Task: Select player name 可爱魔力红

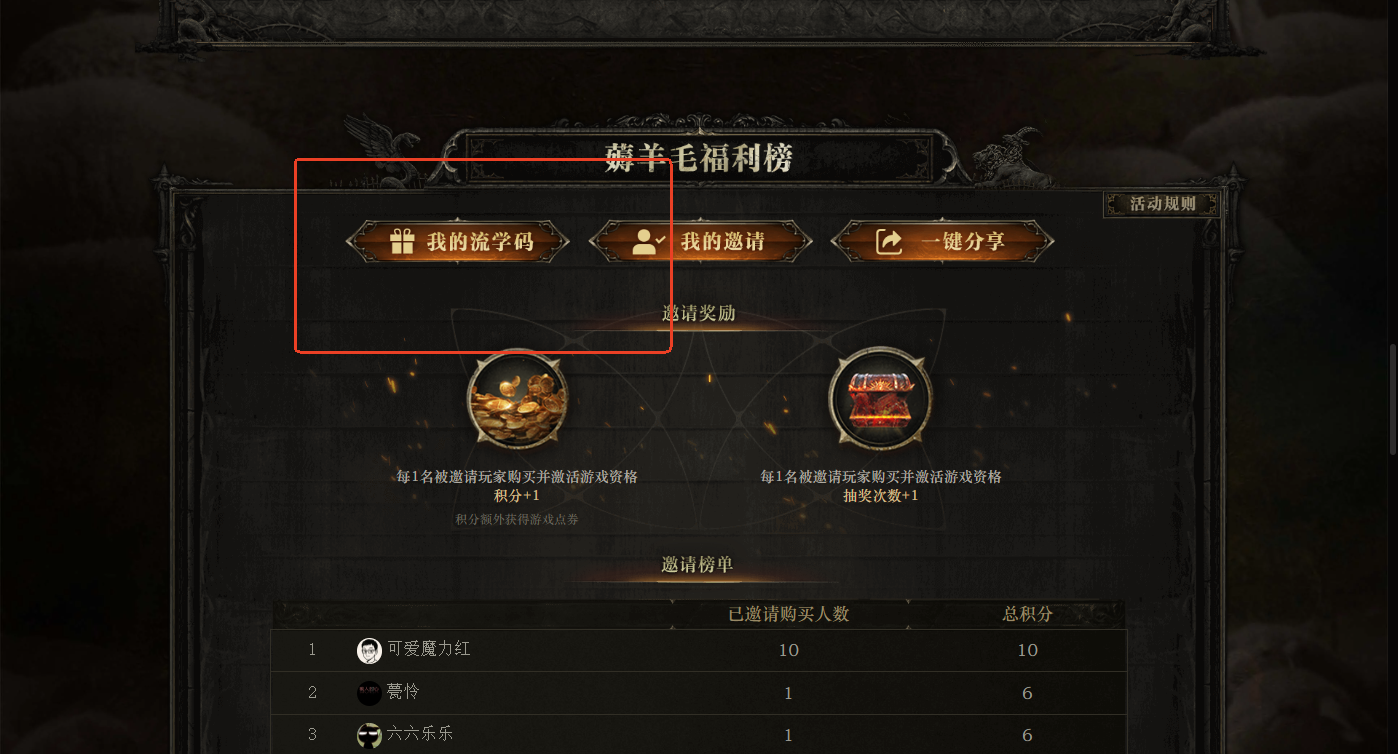Action: 429,649
